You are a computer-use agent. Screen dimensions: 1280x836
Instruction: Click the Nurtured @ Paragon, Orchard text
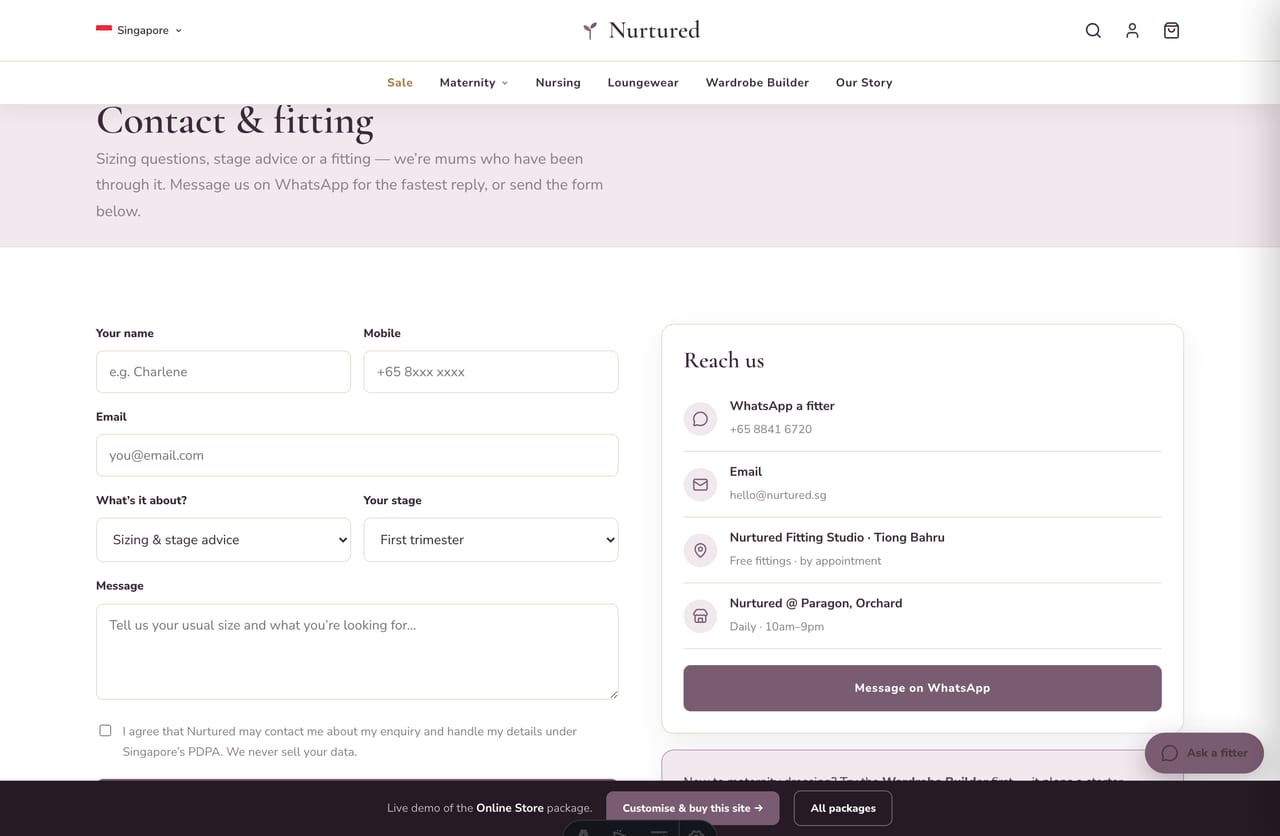[x=816, y=603]
